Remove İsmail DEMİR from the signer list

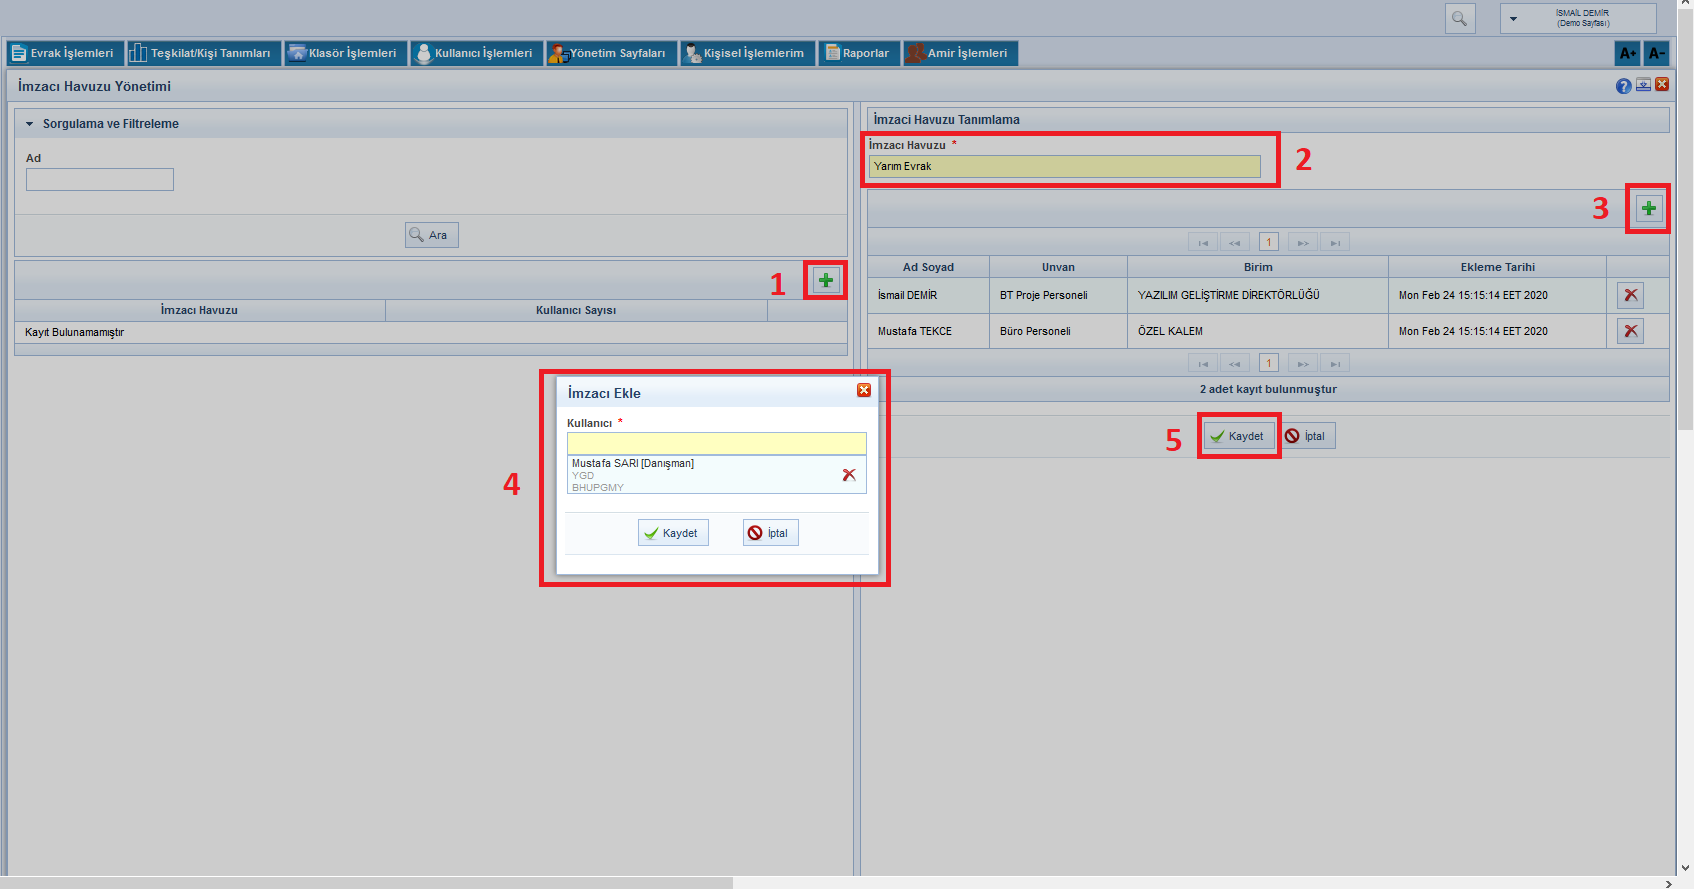(1630, 295)
